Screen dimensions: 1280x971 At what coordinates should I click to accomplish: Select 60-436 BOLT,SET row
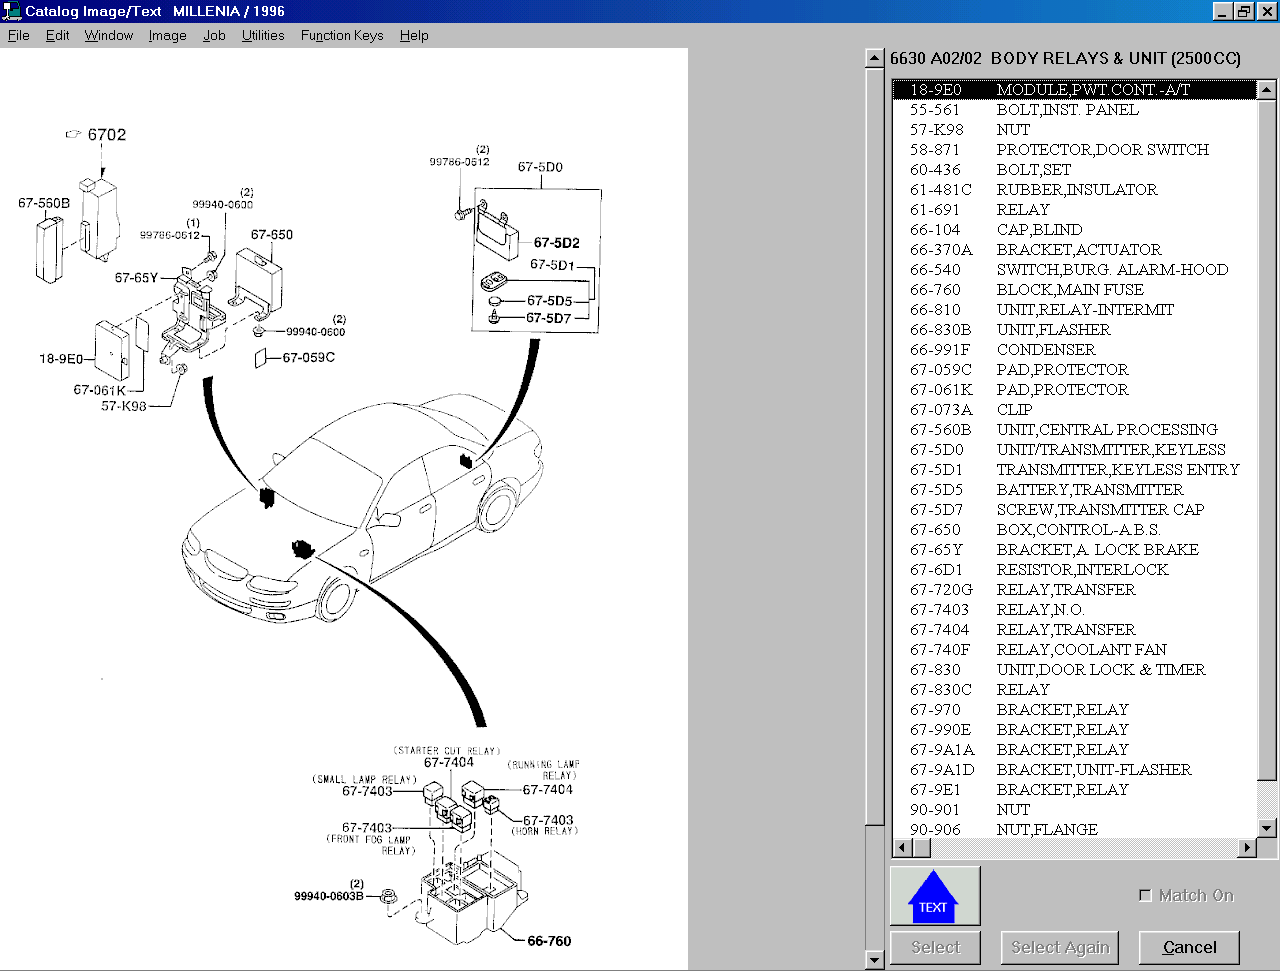(x=1074, y=169)
